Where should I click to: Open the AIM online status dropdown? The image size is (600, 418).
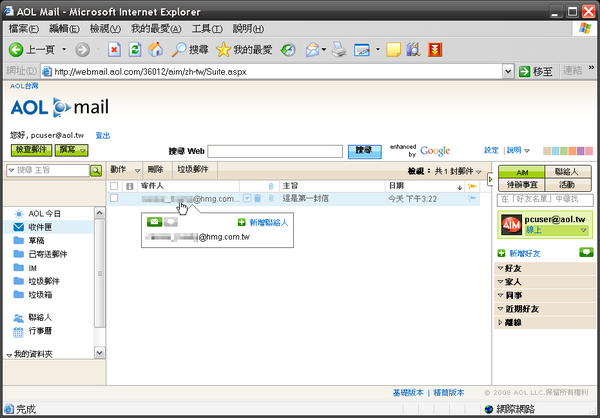584,230
